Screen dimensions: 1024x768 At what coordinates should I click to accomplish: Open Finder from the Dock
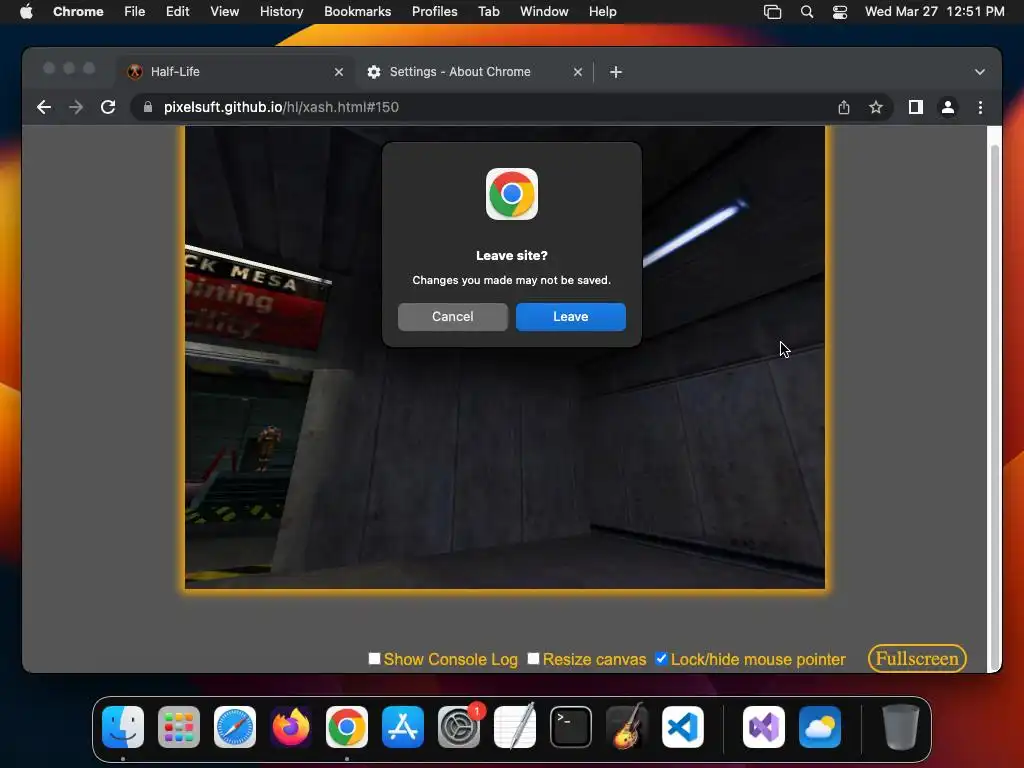pos(123,726)
